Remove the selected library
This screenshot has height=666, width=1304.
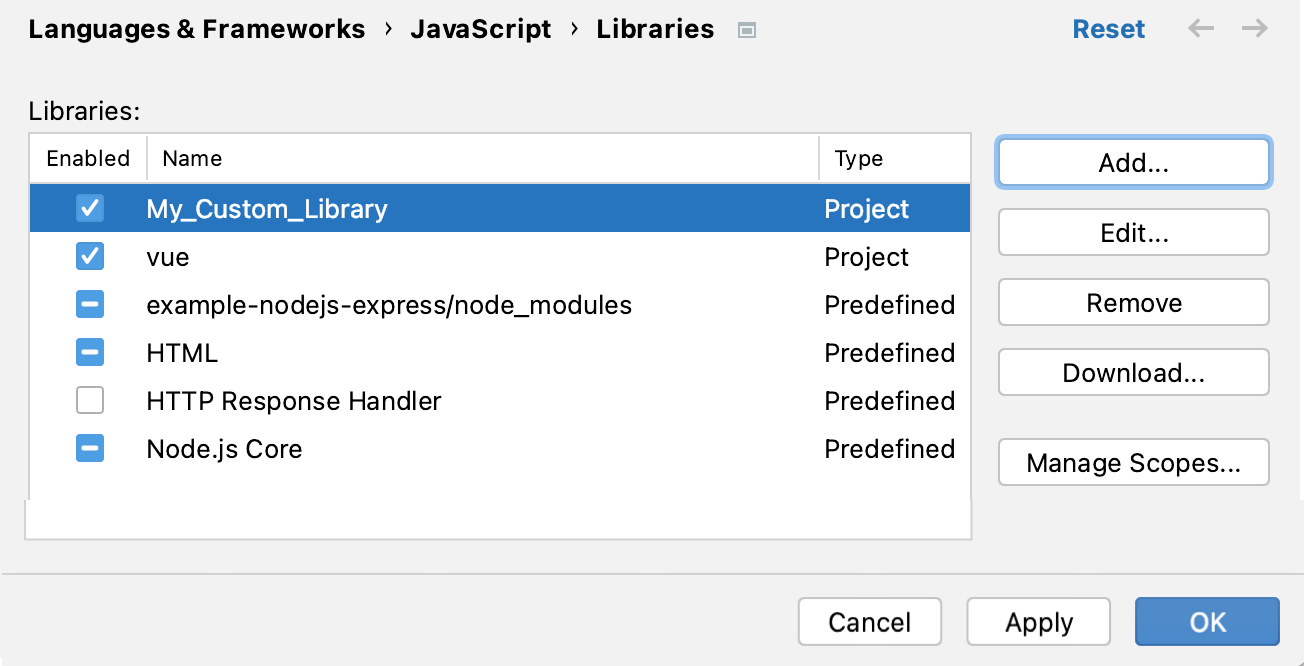coord(1133,302)
